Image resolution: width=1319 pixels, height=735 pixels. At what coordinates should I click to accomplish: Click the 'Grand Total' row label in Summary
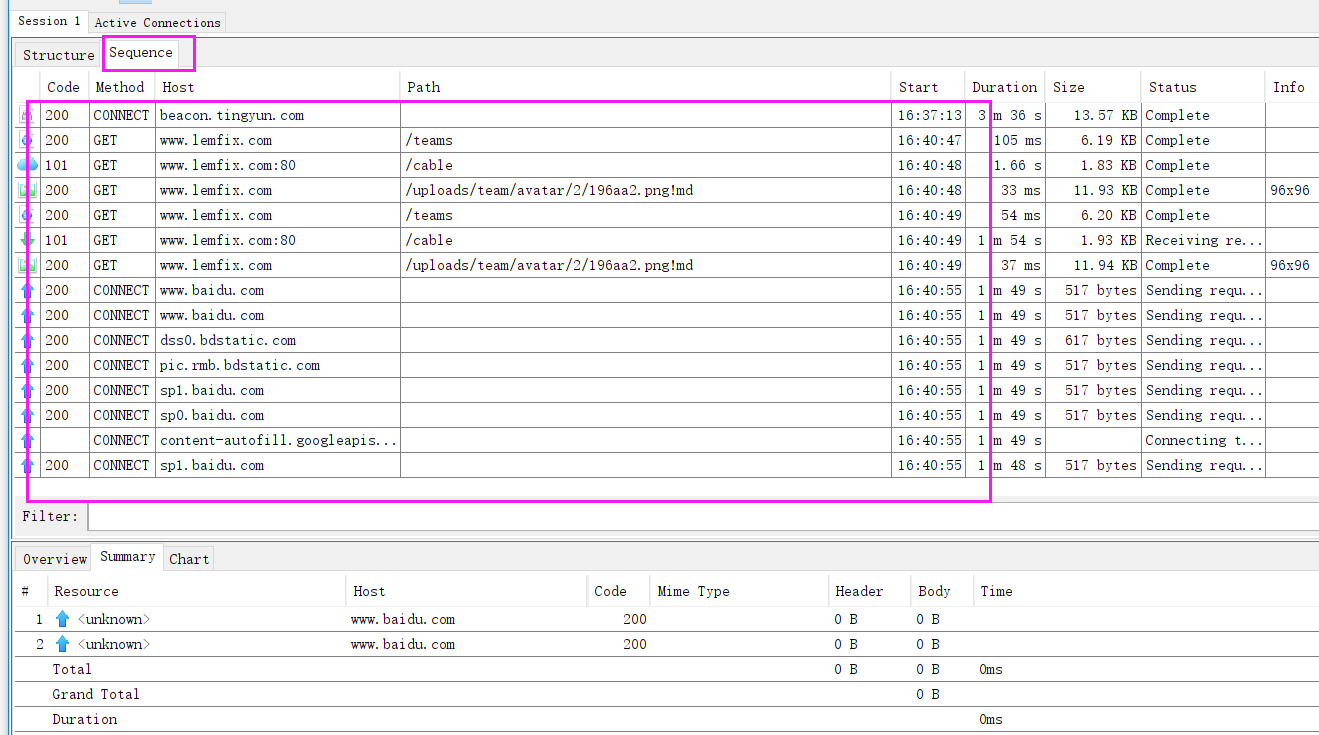[x=96, y=694]
